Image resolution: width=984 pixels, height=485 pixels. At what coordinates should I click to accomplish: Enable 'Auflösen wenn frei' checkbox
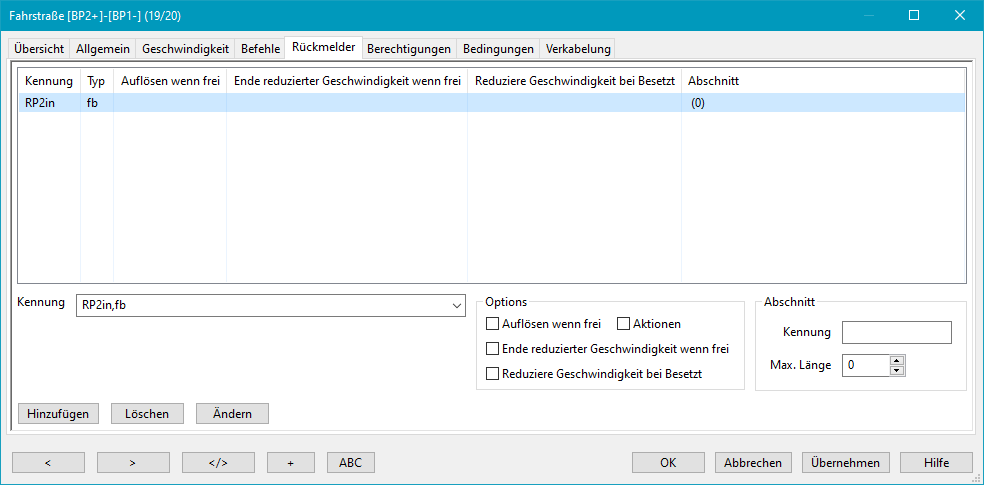pyautogui.click(x=492, y=324)
